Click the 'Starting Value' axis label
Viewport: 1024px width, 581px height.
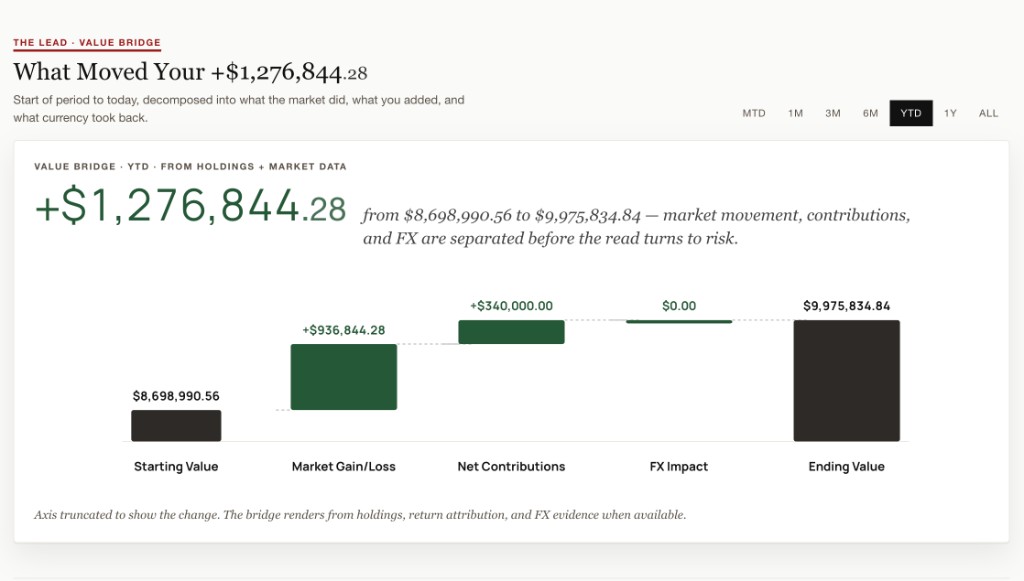[176, 467]
